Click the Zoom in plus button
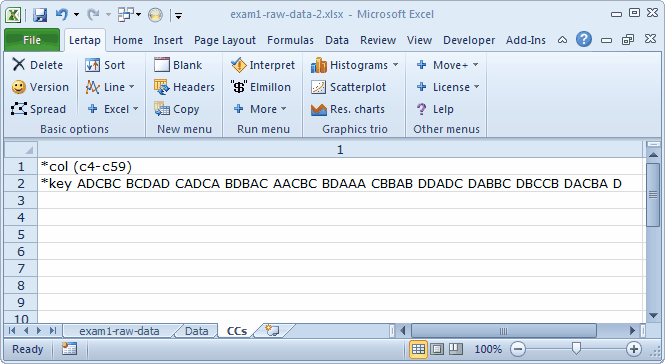The height and width of the screenshot is (364, 665). tap(634, 349)
